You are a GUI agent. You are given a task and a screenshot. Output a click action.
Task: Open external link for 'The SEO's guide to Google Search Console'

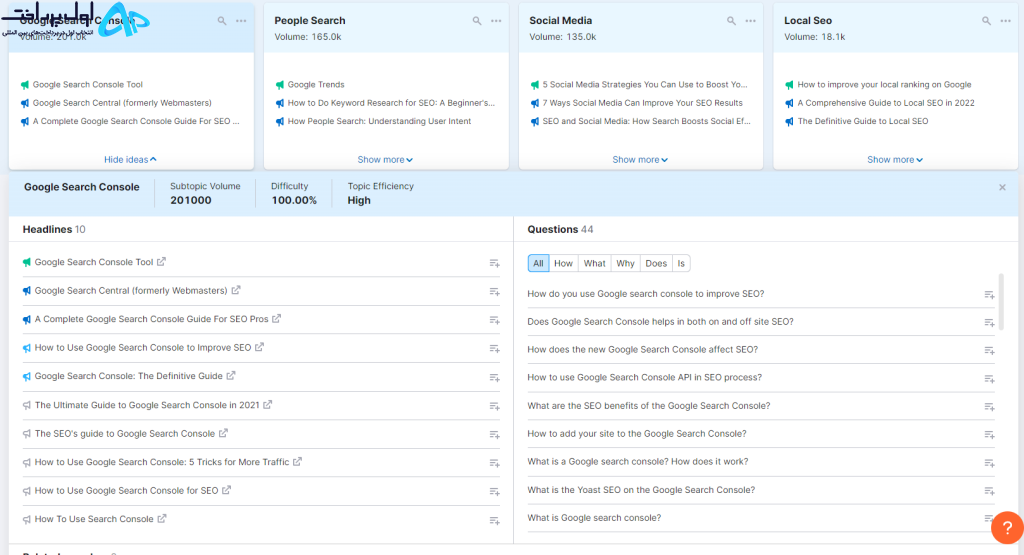(223, 433)
